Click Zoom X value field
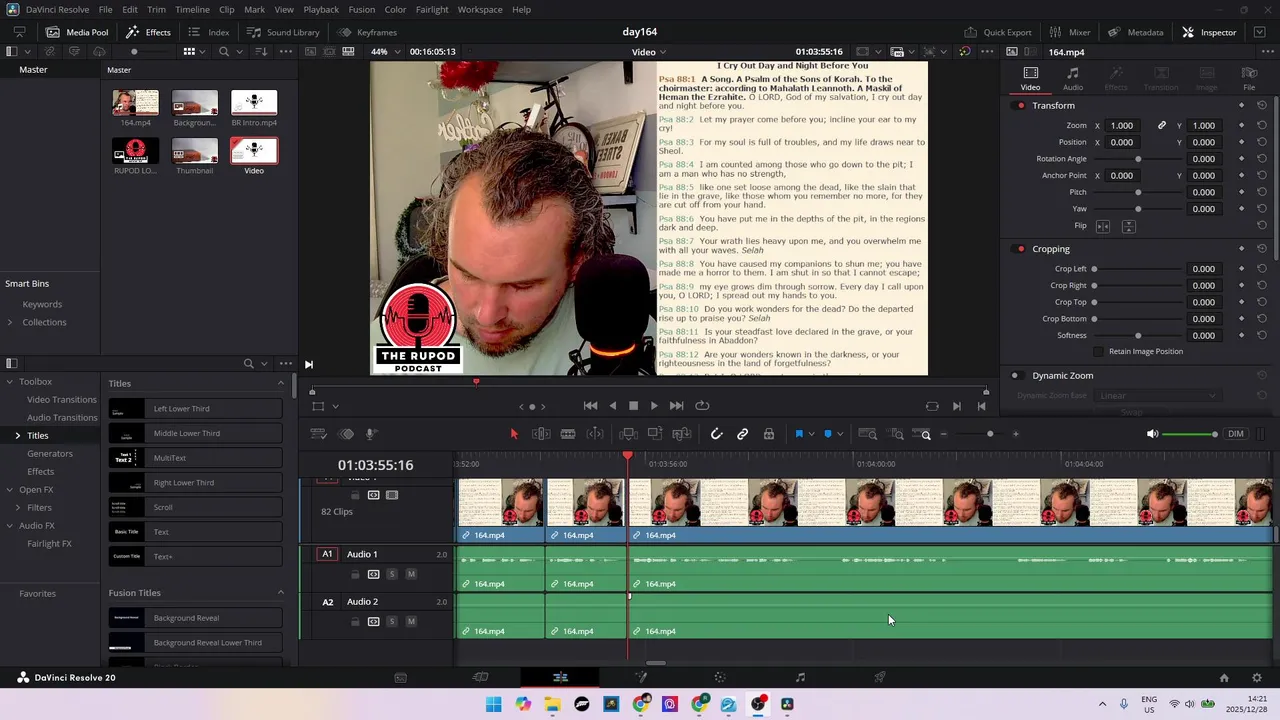Viewport: 1280px width, 720px height. 1122,126
